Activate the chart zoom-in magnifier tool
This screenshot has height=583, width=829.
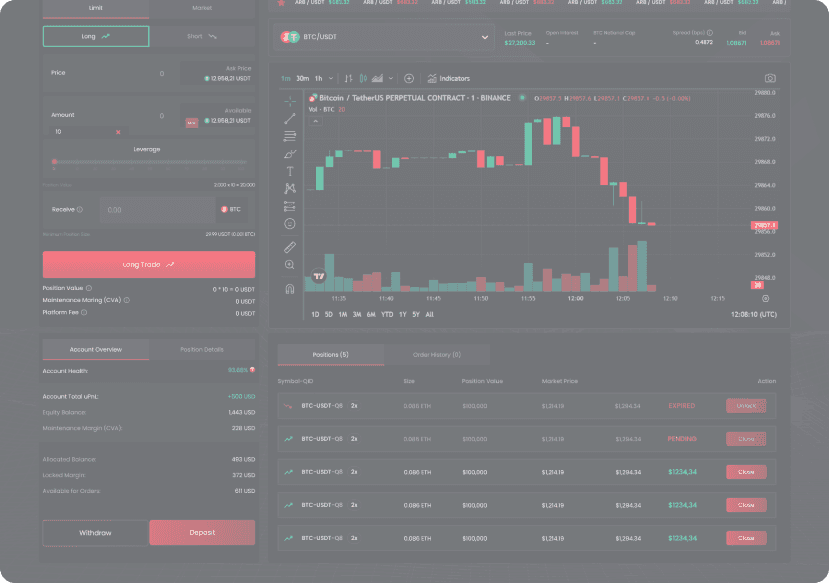[x=290, y=265]
